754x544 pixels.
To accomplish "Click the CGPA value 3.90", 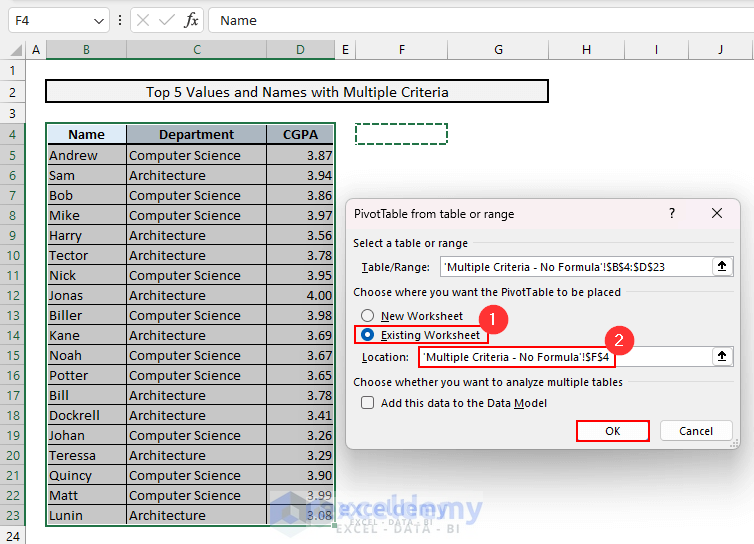I will [x=300, y=475].
